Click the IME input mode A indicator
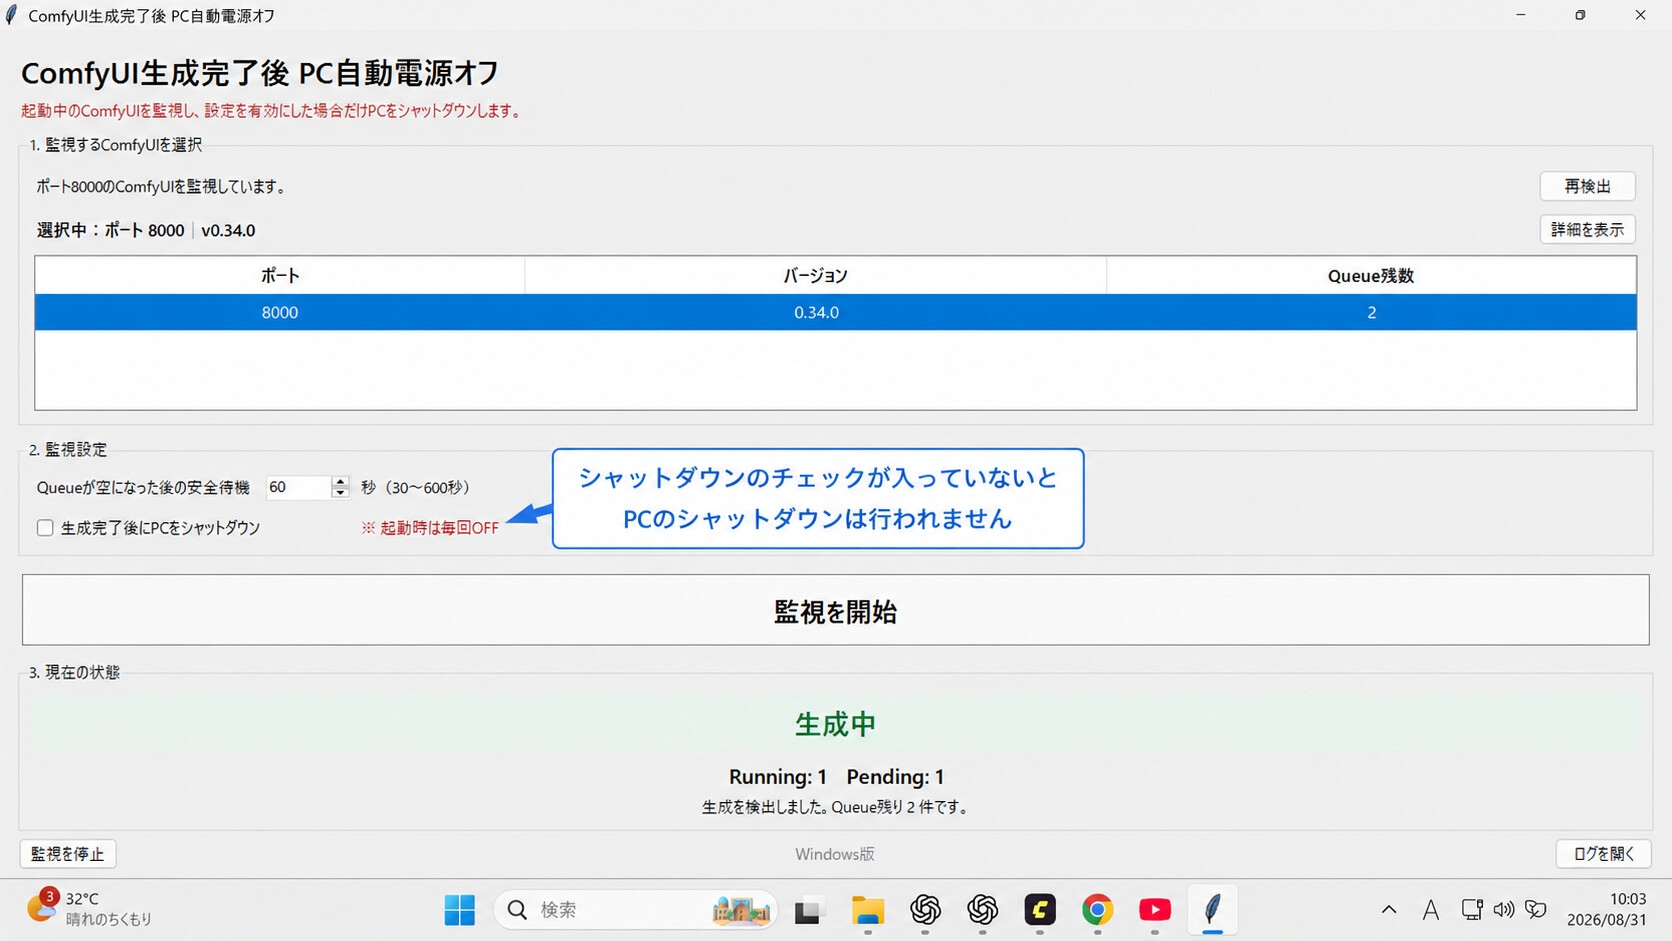 pyautogui.click(x=1431, y=910)
